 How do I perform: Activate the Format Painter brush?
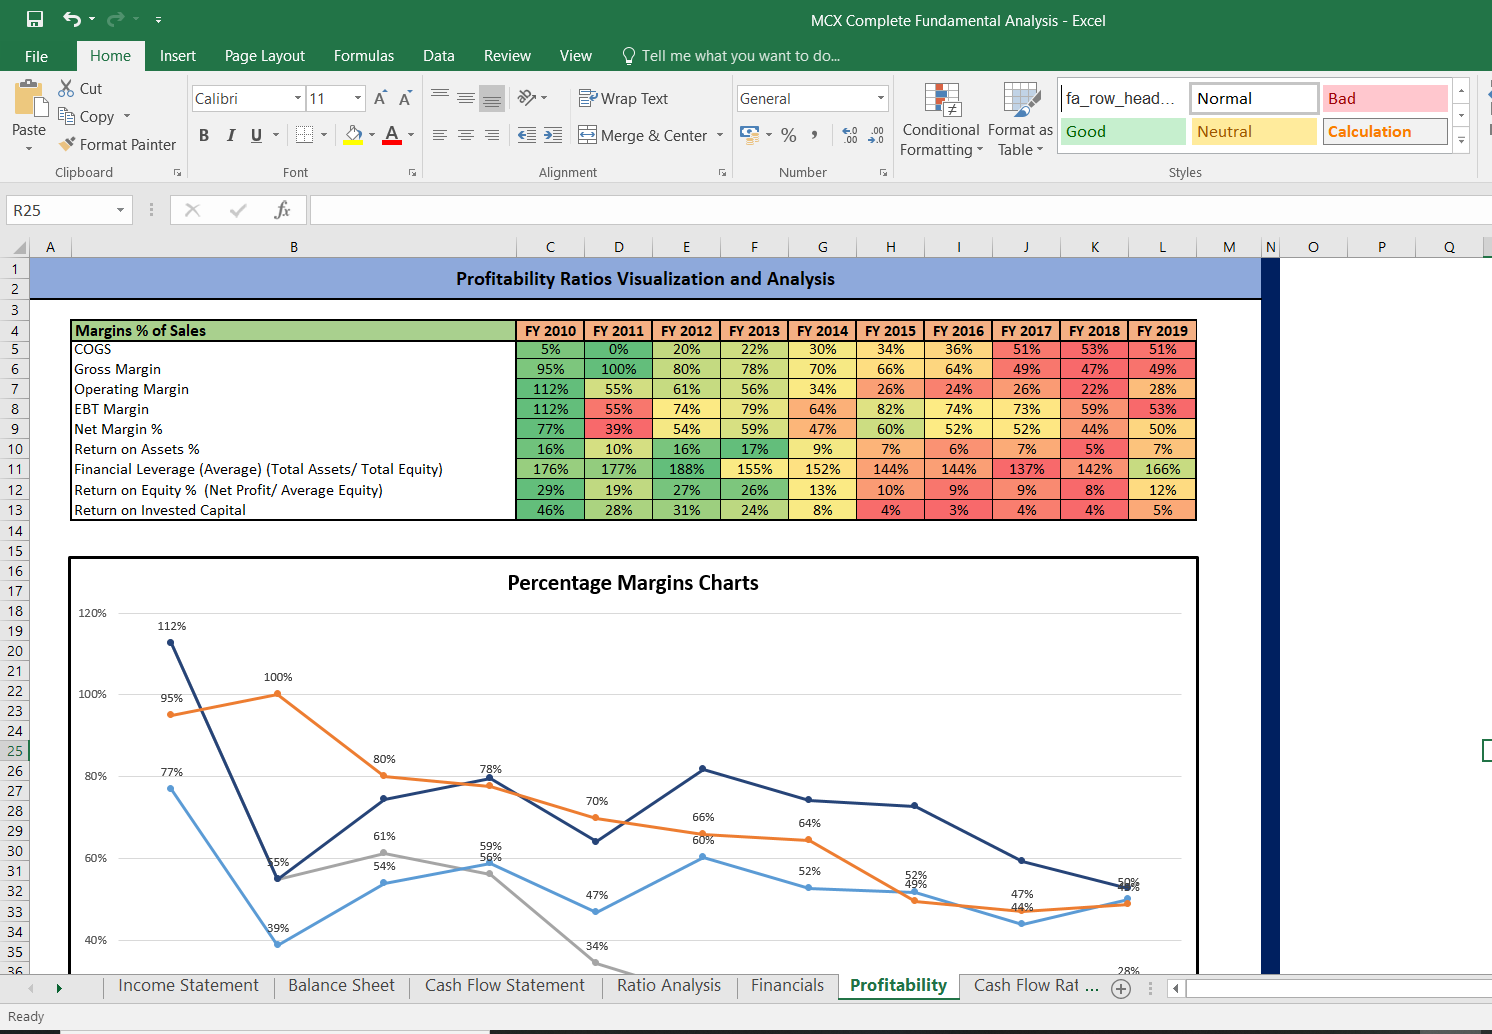(67, 144)
